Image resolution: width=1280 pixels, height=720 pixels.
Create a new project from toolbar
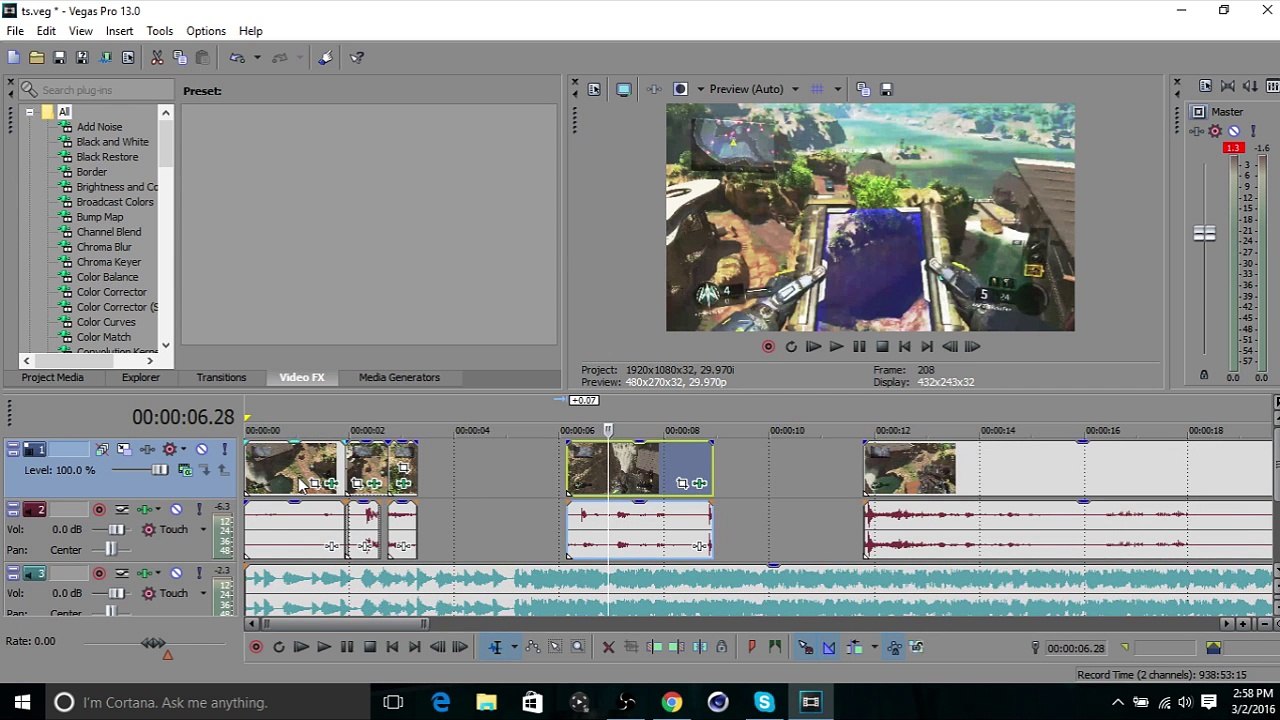click(x=14, y=58)
